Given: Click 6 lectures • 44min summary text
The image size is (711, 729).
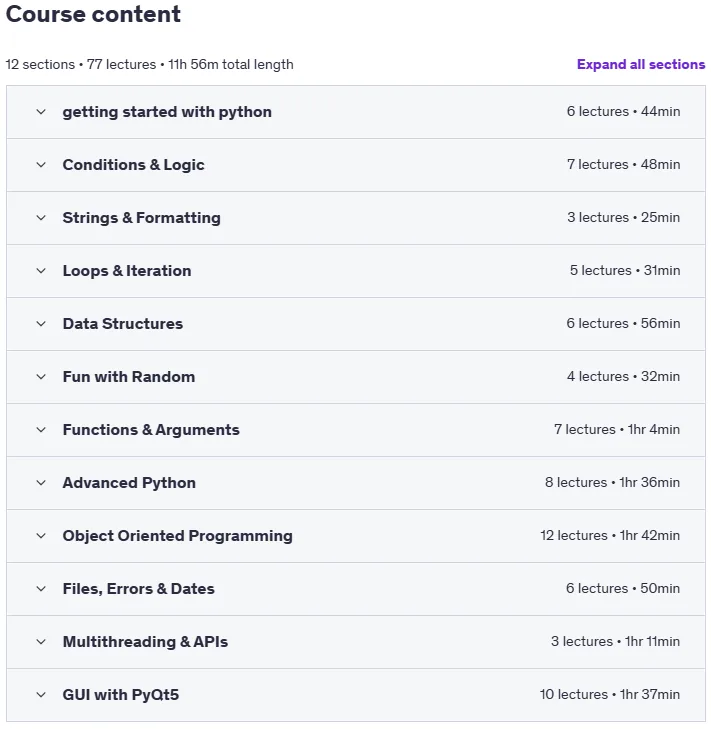Looking at the screenshot, I should (x=623, y=112).
